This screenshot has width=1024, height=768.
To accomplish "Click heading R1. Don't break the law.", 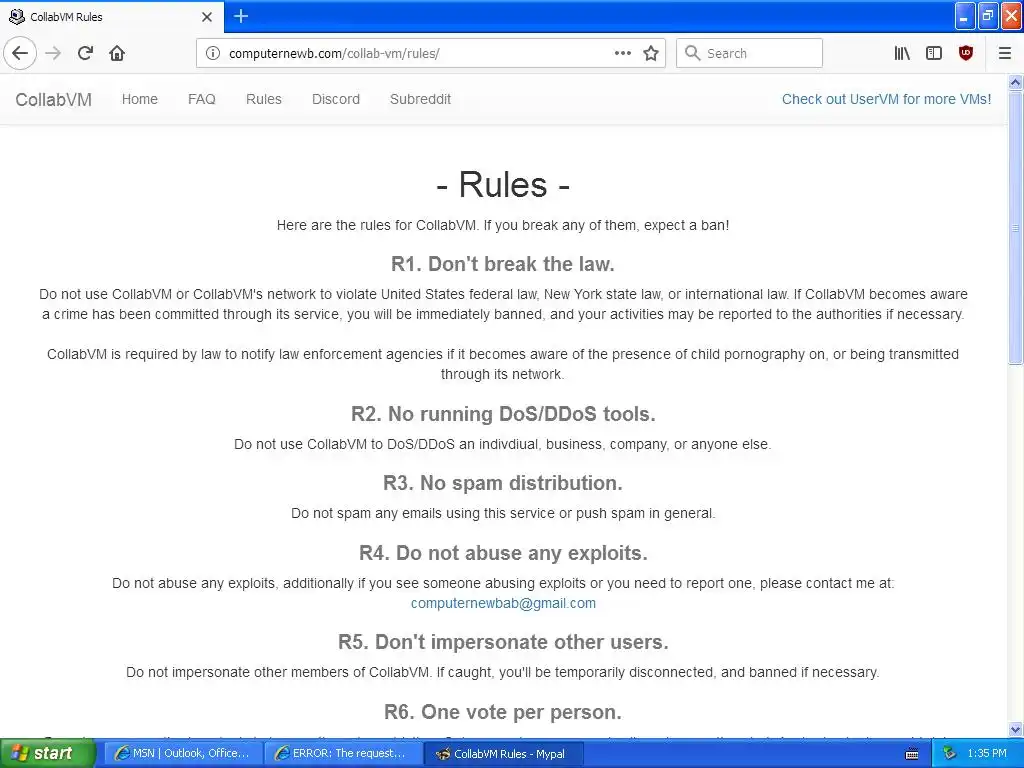I will click(503, 264).
